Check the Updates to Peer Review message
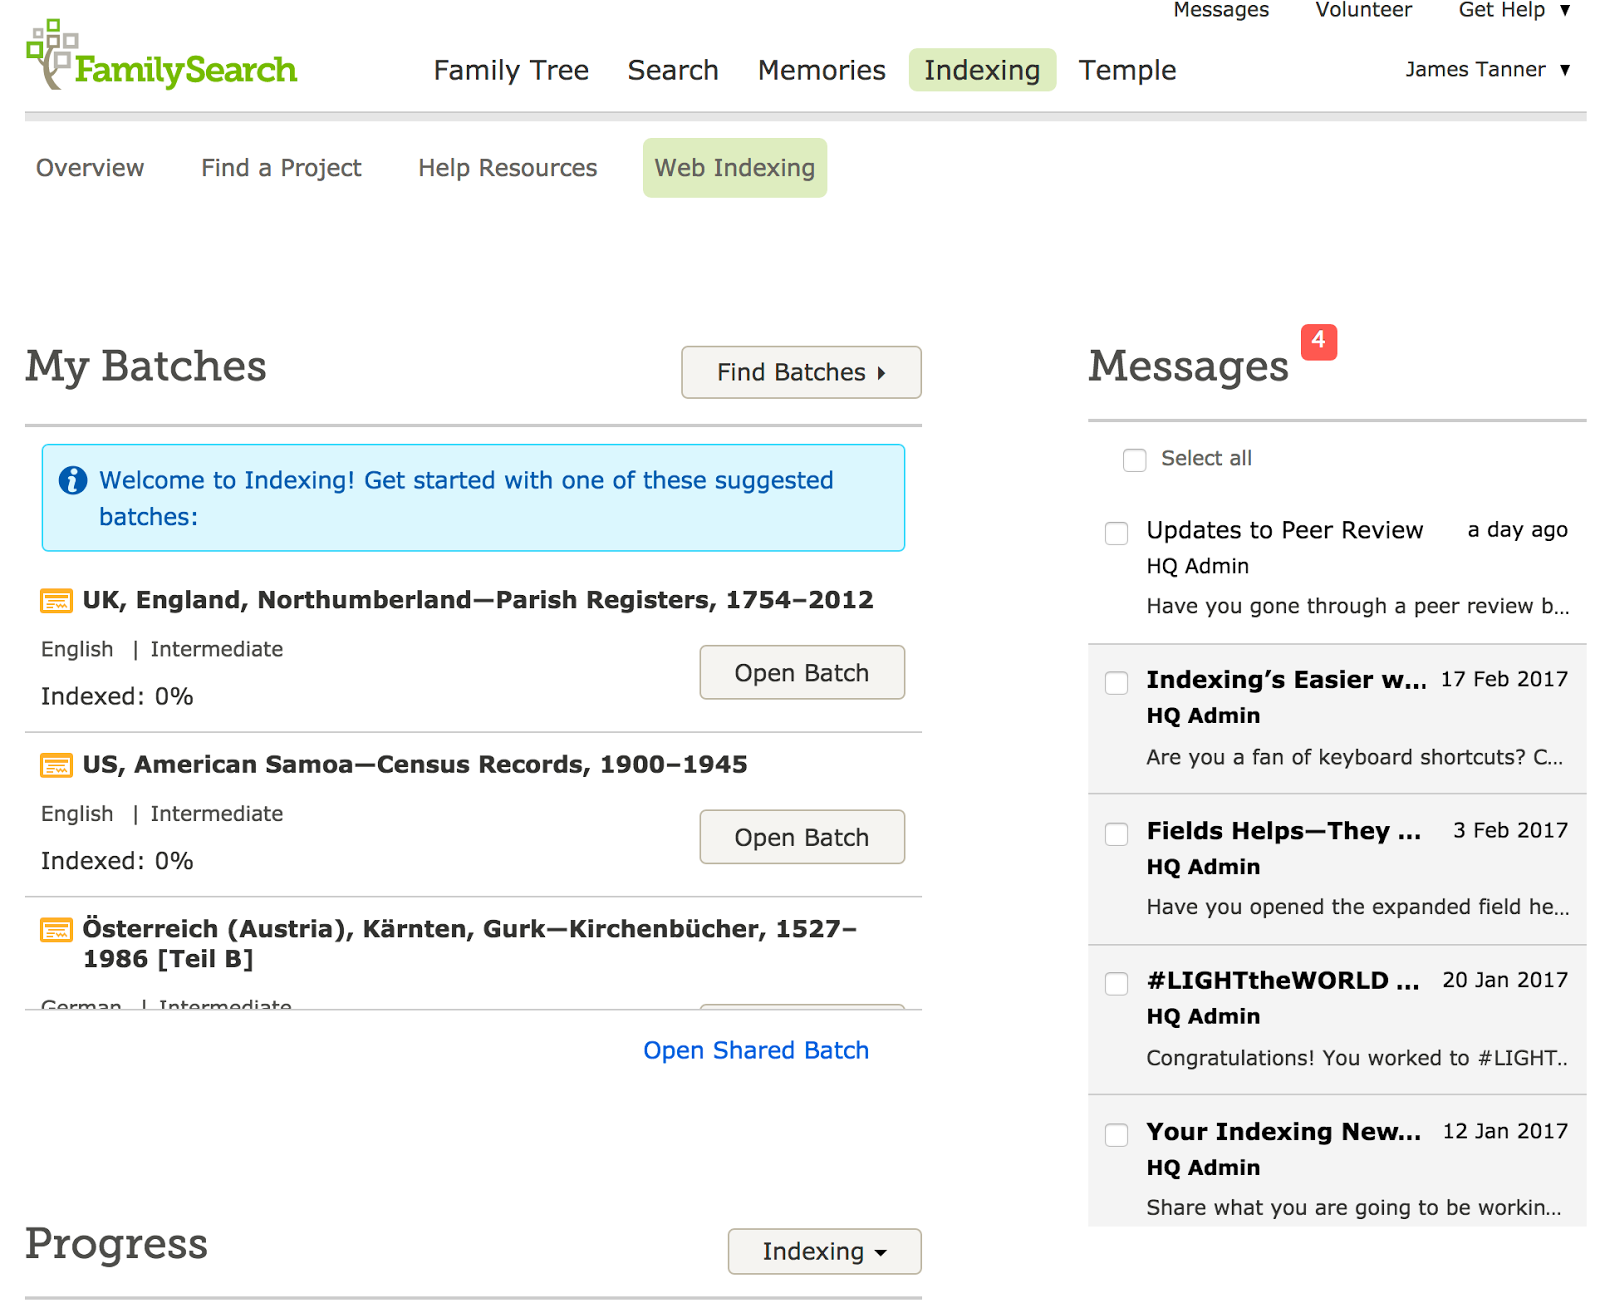 tap(1116, 534)
